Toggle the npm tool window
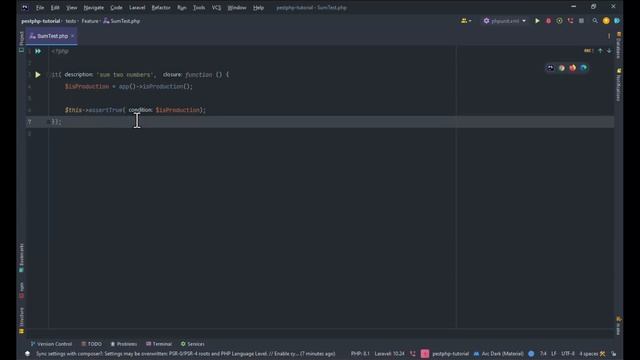This screenshot has width=640, height=360. pos(21,290)
